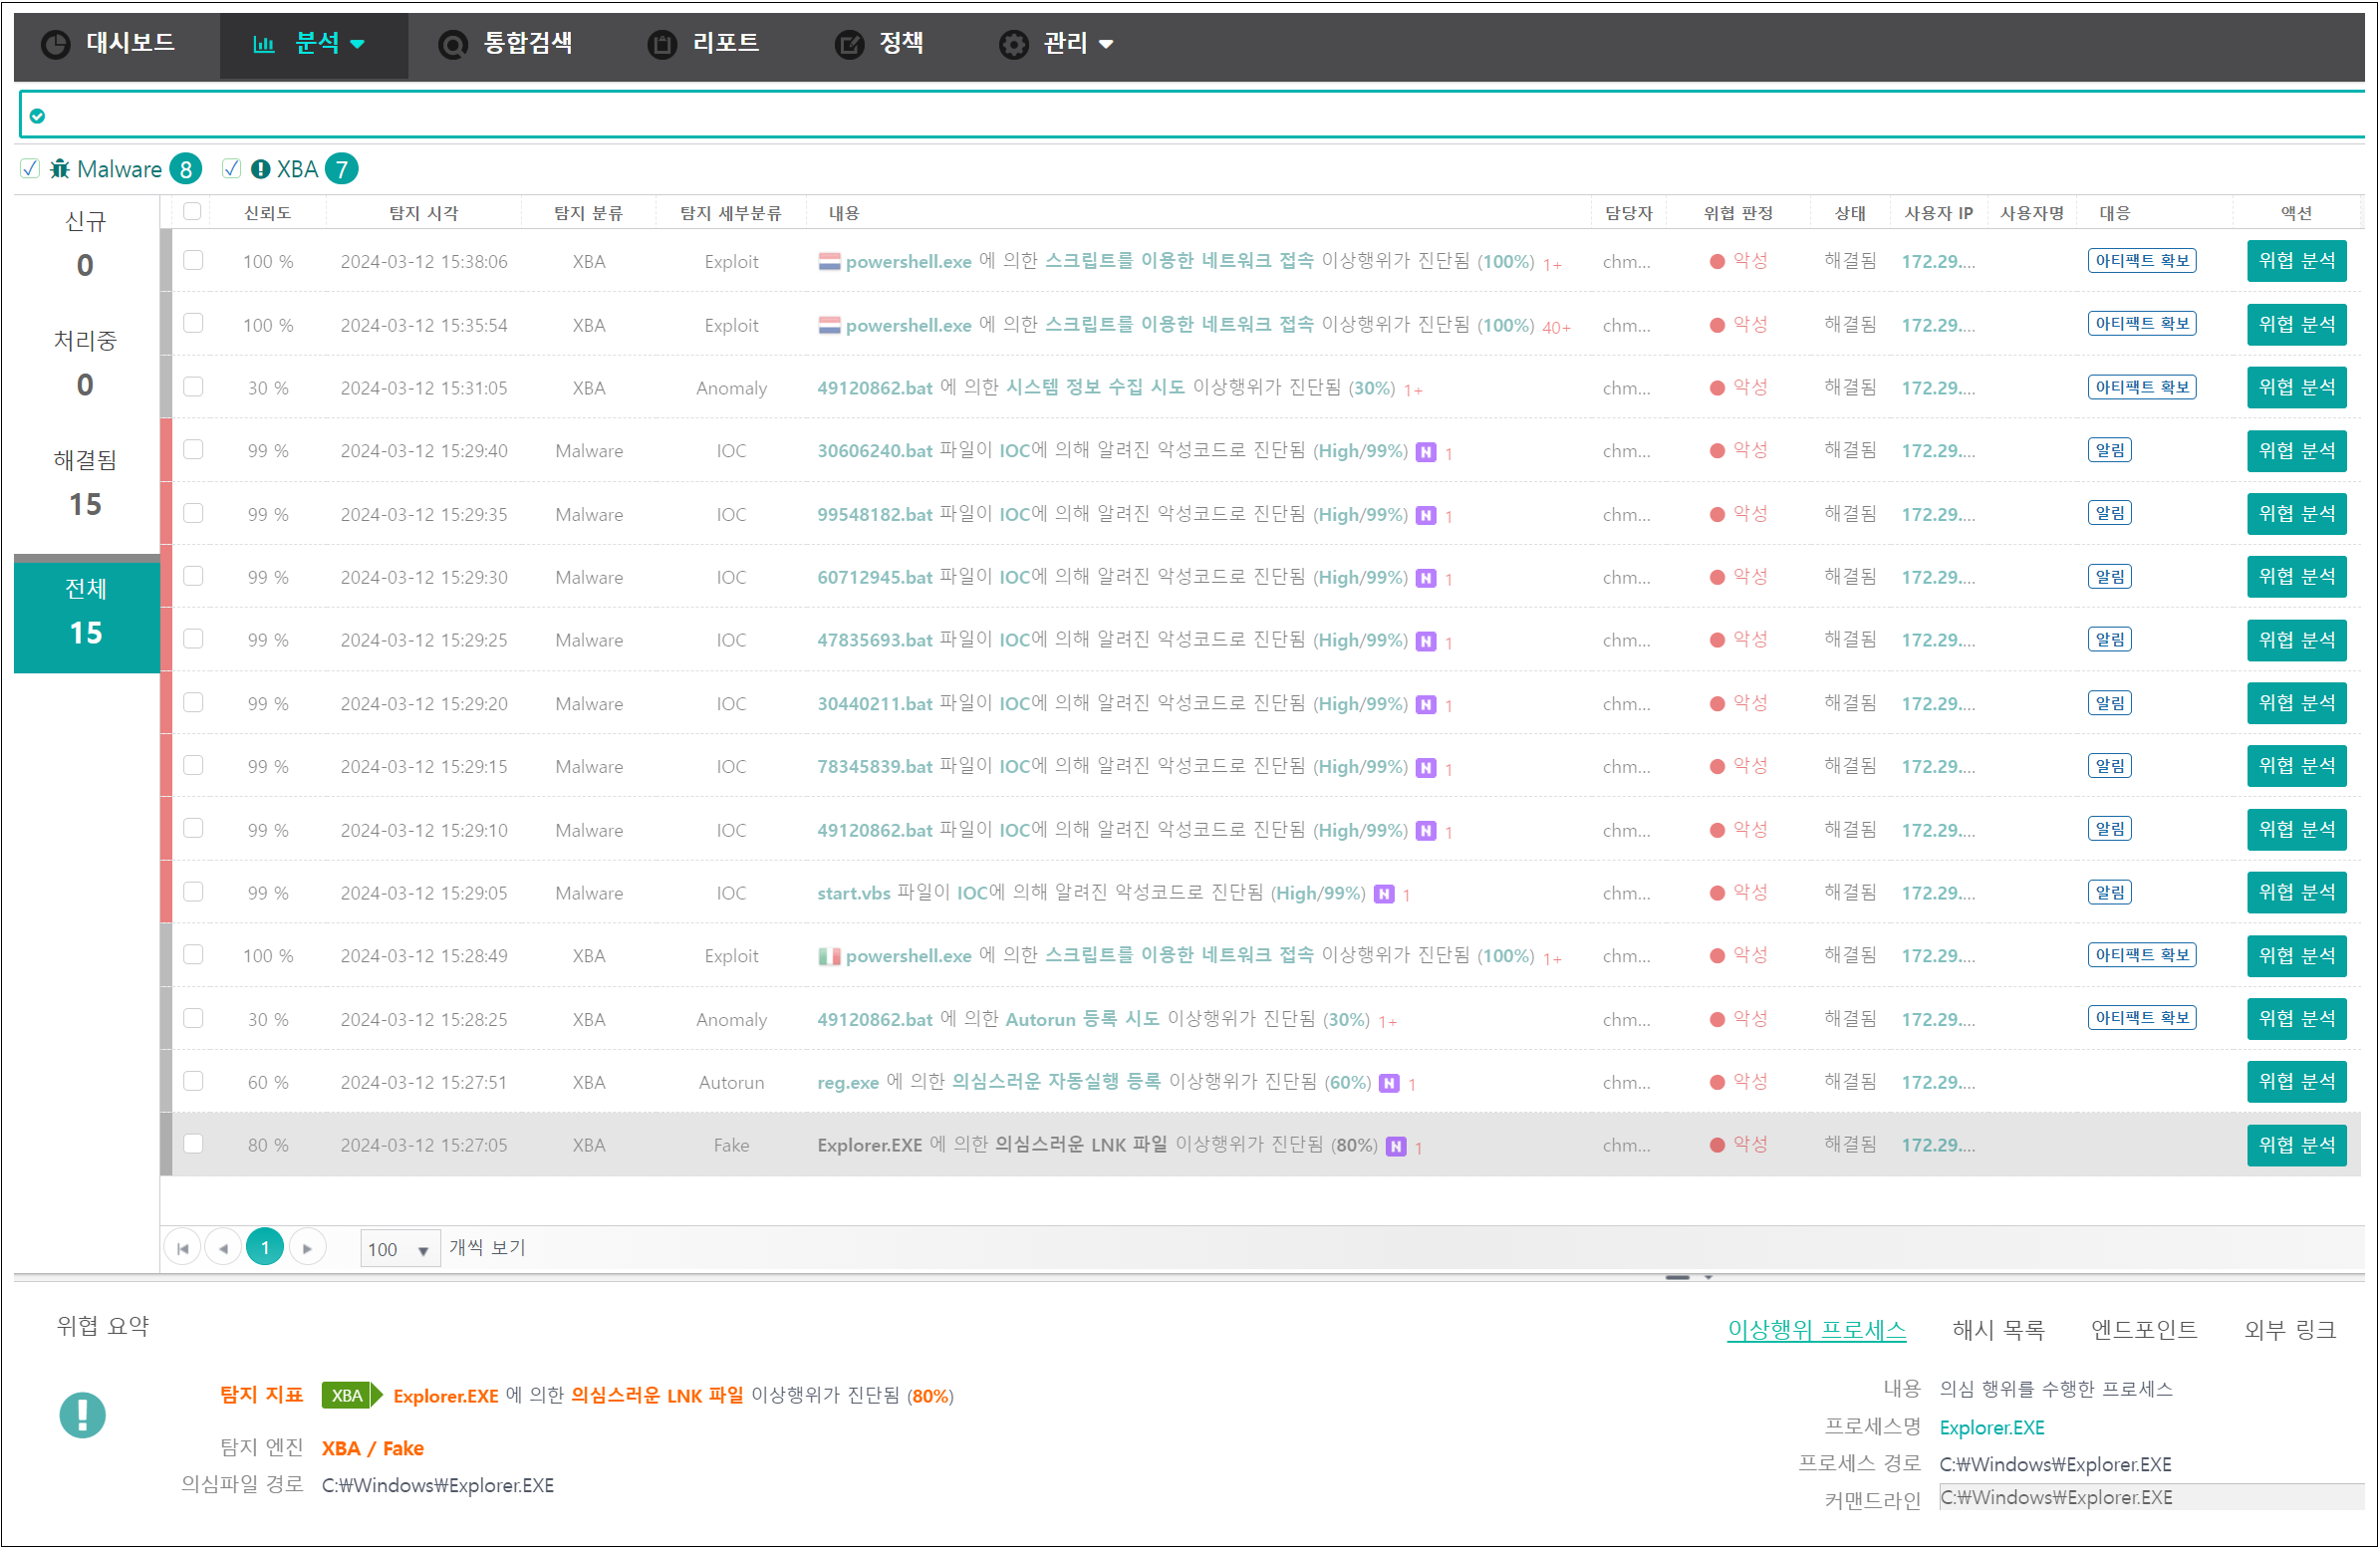Open the 분석 menu dropdown arrow
Image resolution: width=2380 pixels, height=1548 pixels.
(357, 45)
